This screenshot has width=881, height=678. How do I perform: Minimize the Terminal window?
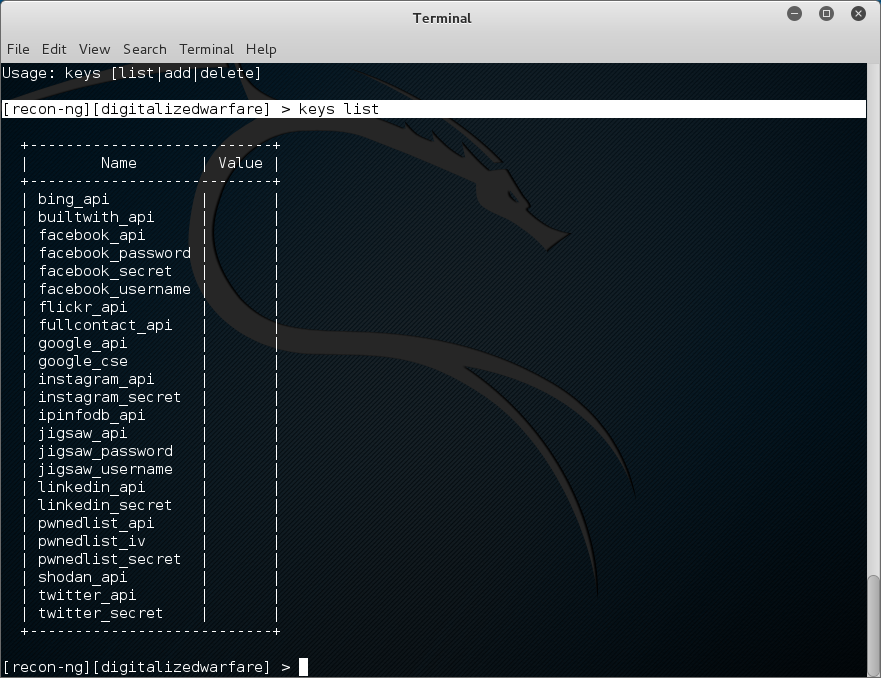click(x=794, y=13)
